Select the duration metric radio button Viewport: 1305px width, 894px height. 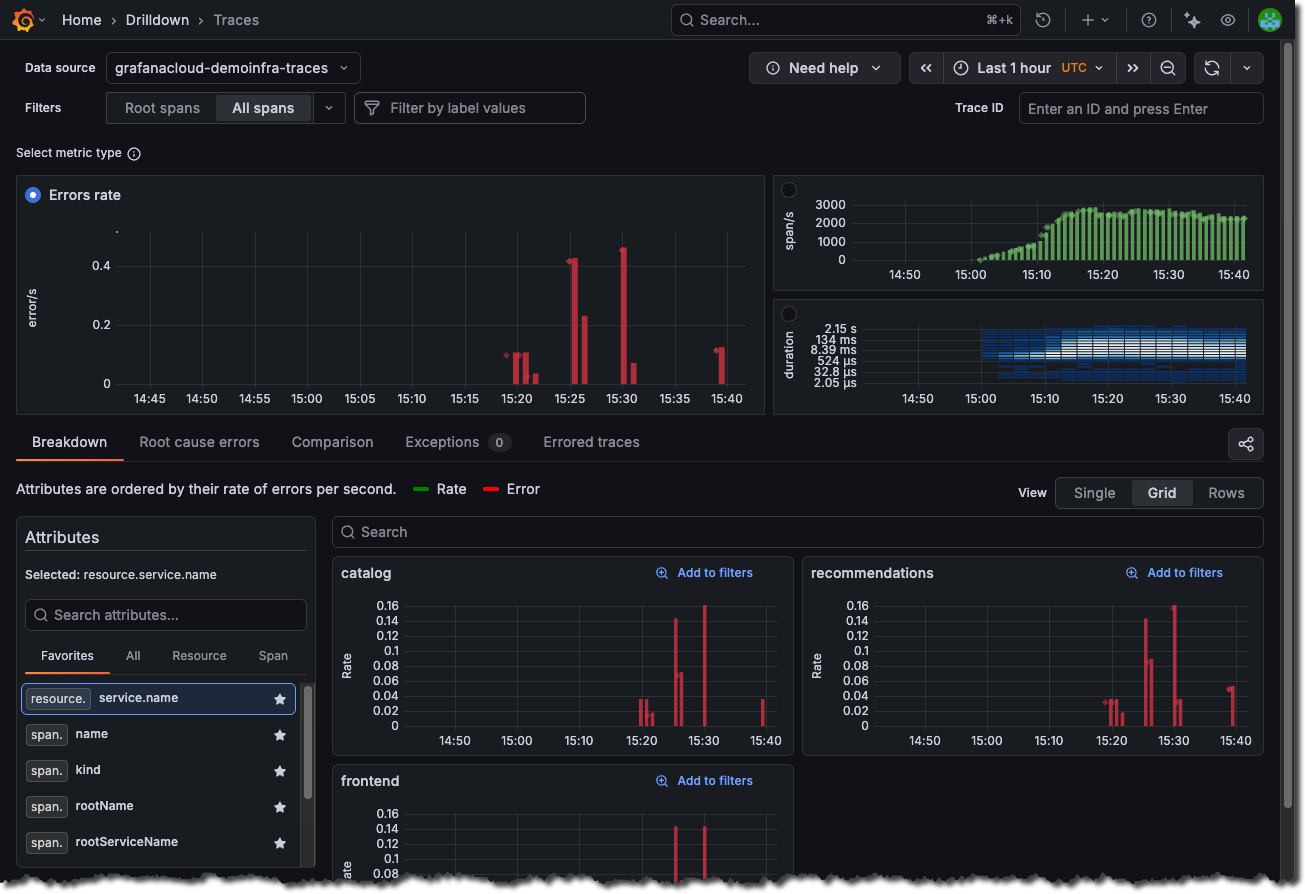pyautogui.click(x=789, y=314)
